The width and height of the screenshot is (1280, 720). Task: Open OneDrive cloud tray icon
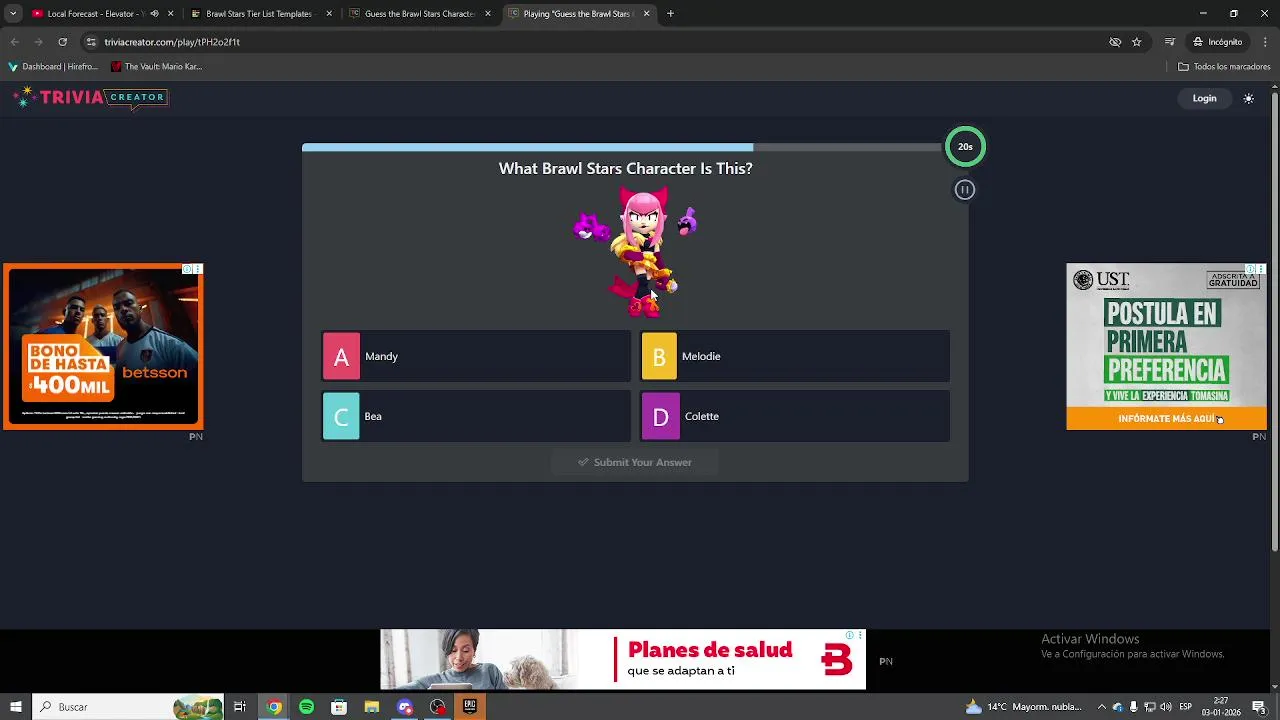point(1117,707)
